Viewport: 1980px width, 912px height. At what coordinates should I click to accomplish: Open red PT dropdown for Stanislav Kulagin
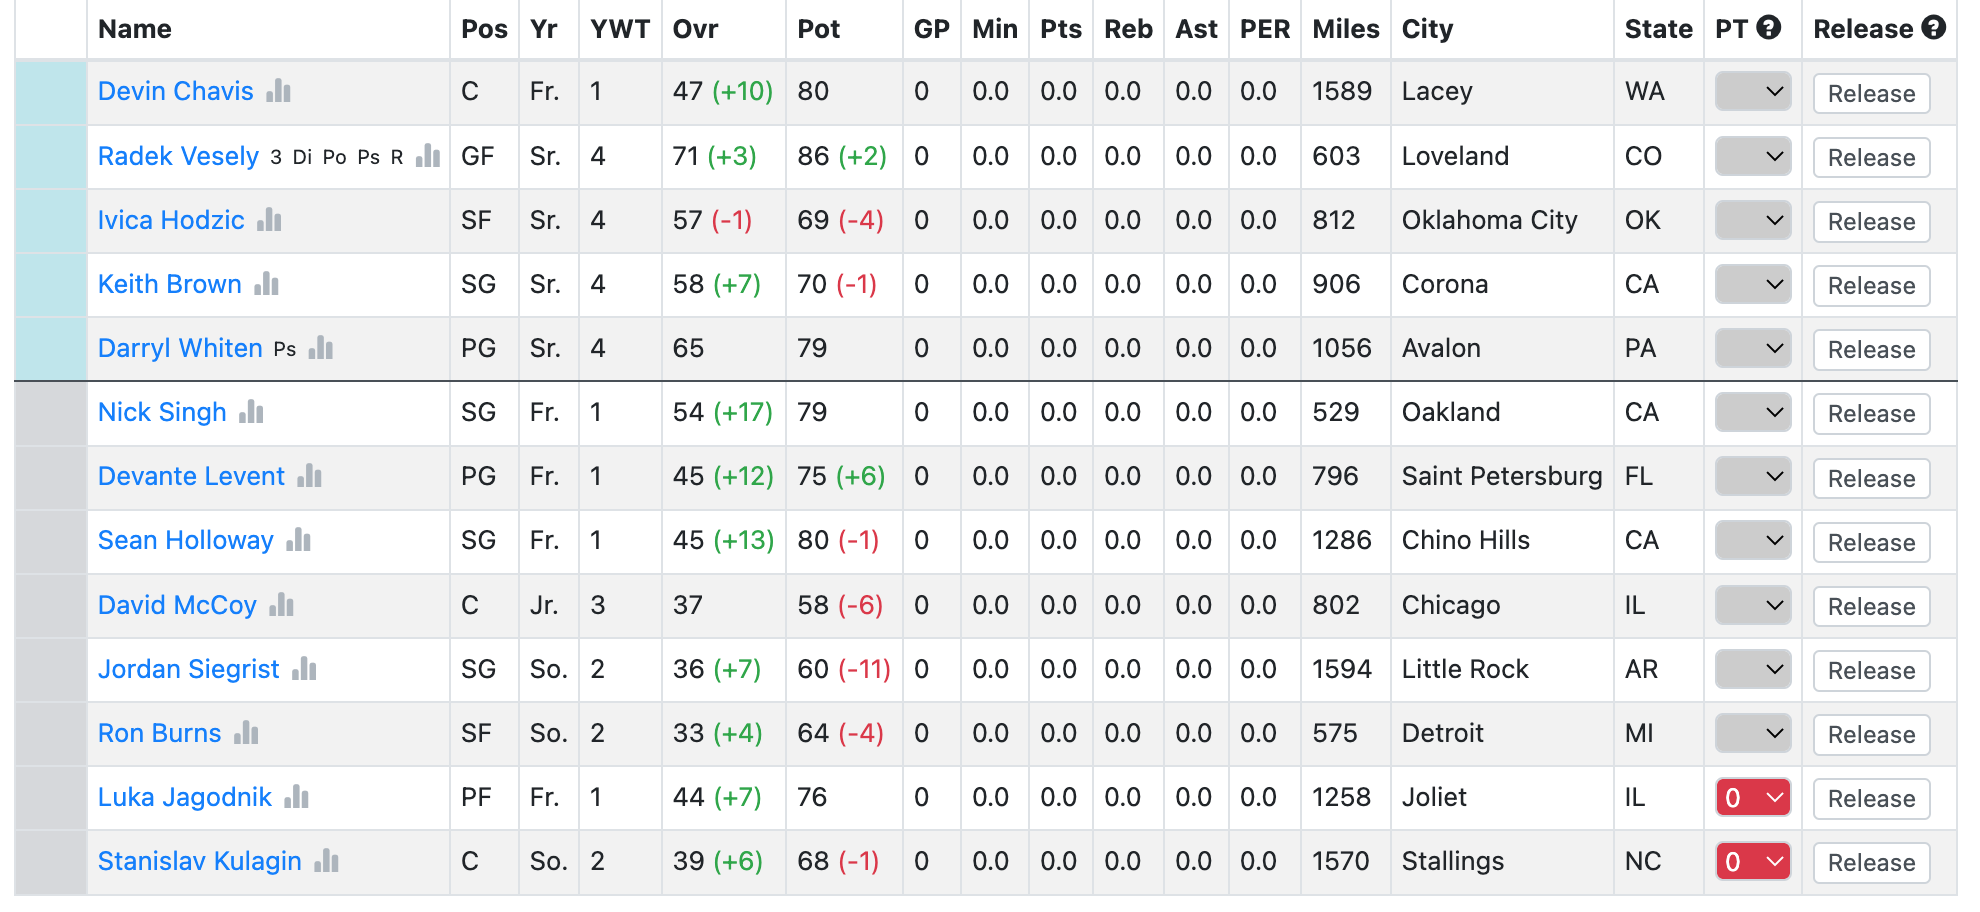tap(1753, 861)
